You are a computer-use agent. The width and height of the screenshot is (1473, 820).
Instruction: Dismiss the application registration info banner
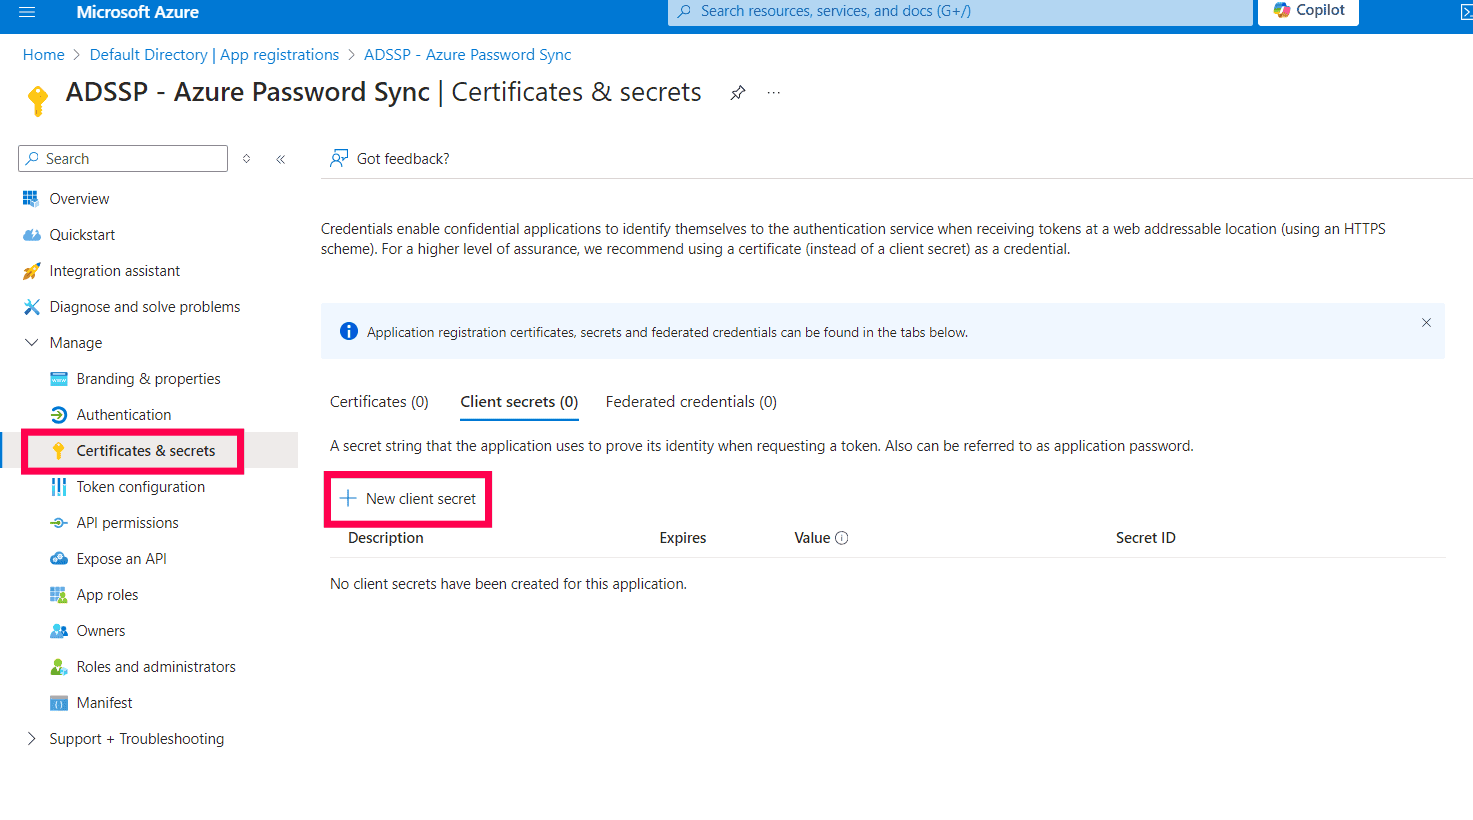(x=1426, y=323)
